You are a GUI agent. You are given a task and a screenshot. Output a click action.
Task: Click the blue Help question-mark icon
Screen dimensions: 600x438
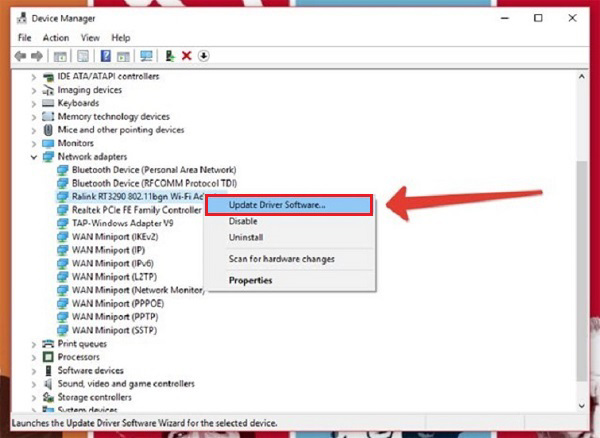click(106, 56)
